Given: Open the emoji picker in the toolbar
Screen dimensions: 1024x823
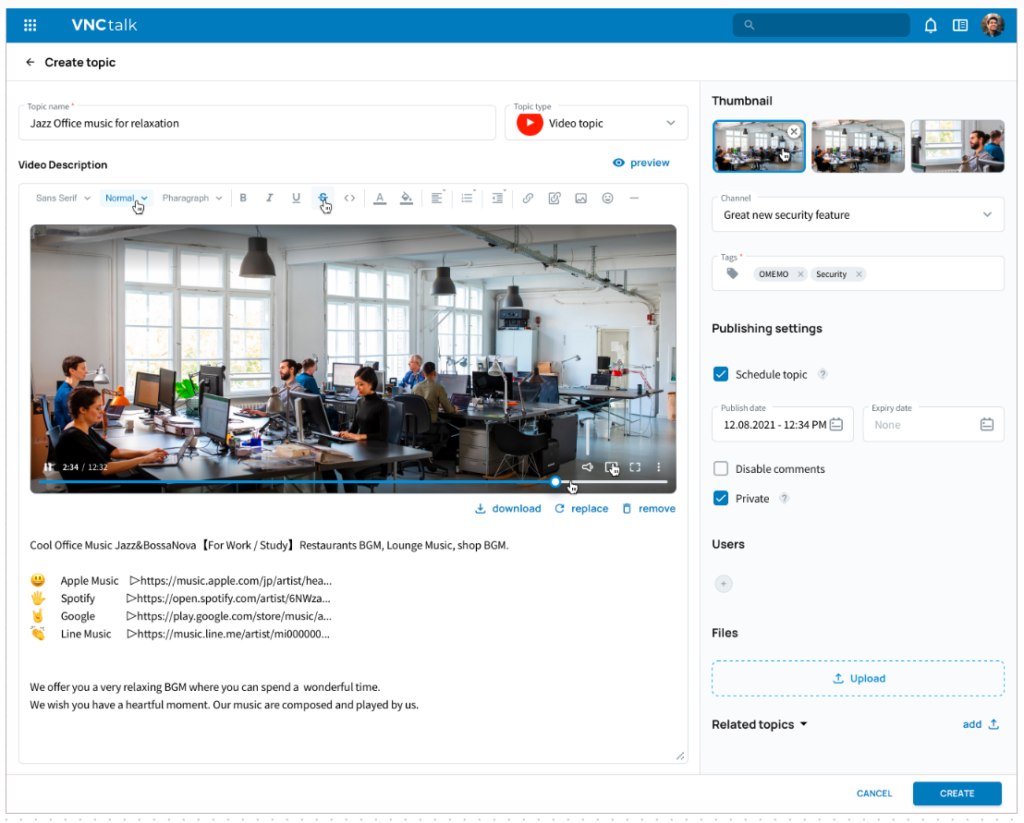Looking at the screenshot, I should click(x=607, y=198).
